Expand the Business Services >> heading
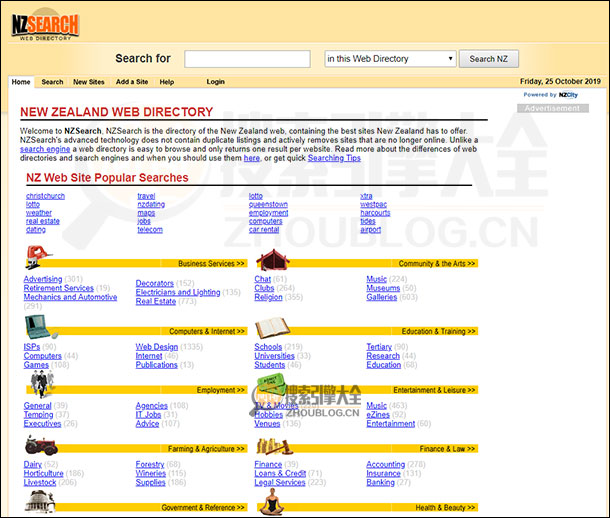The width and height of the screenshot is (610, 518). point(211,264)
